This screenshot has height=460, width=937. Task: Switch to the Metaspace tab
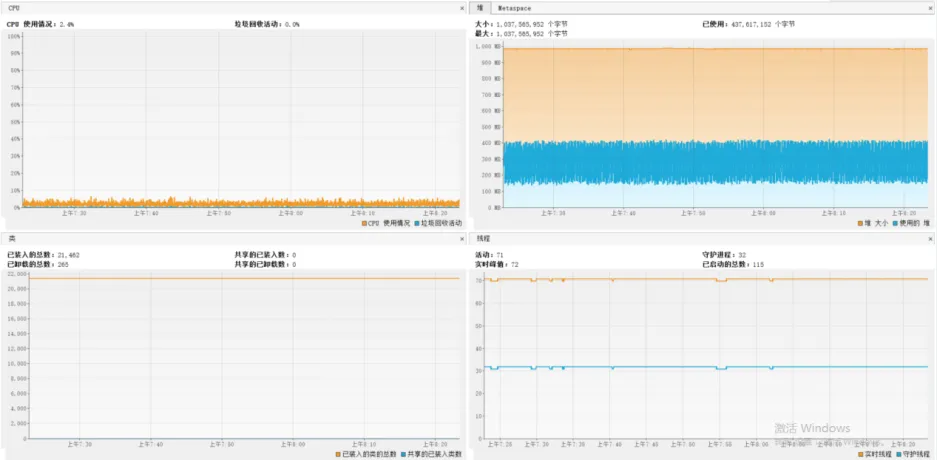point(515,8)
